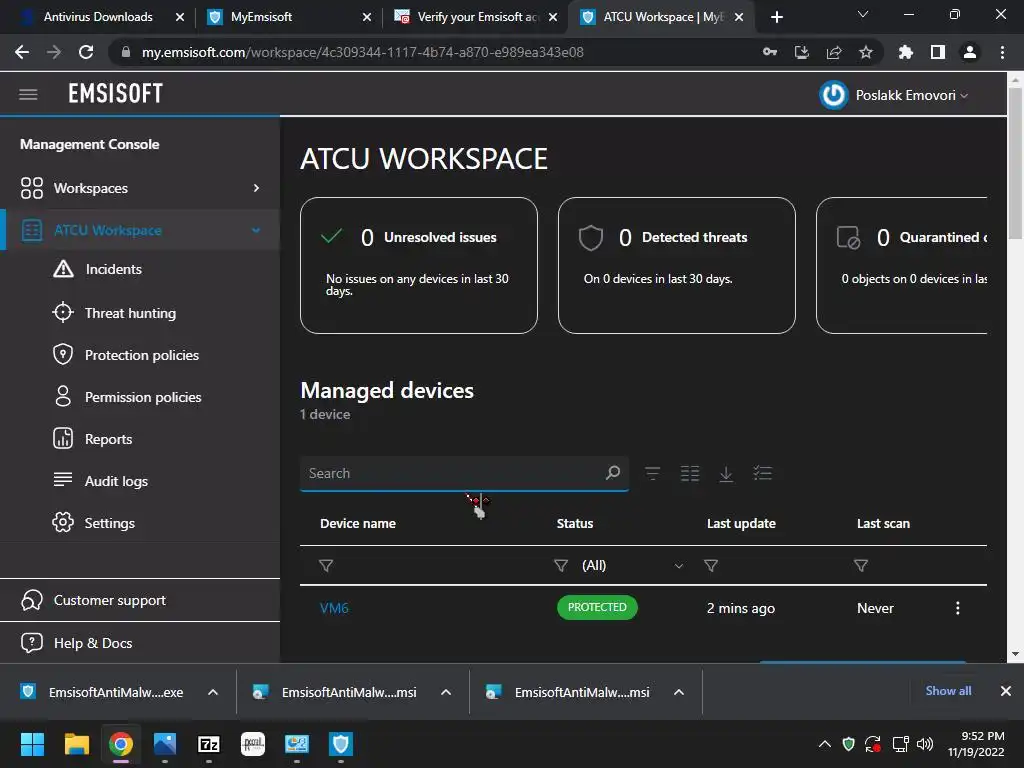1024x768 pixels.
Task: Click the PROTECTED status badge
Action: [597, 607]
